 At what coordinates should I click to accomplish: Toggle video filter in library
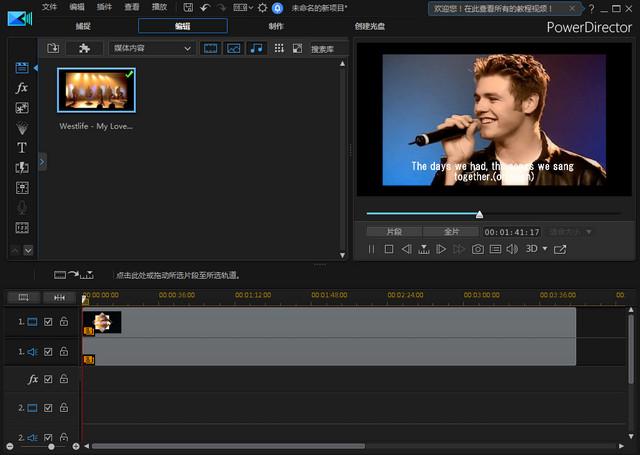tap(211, 48)
